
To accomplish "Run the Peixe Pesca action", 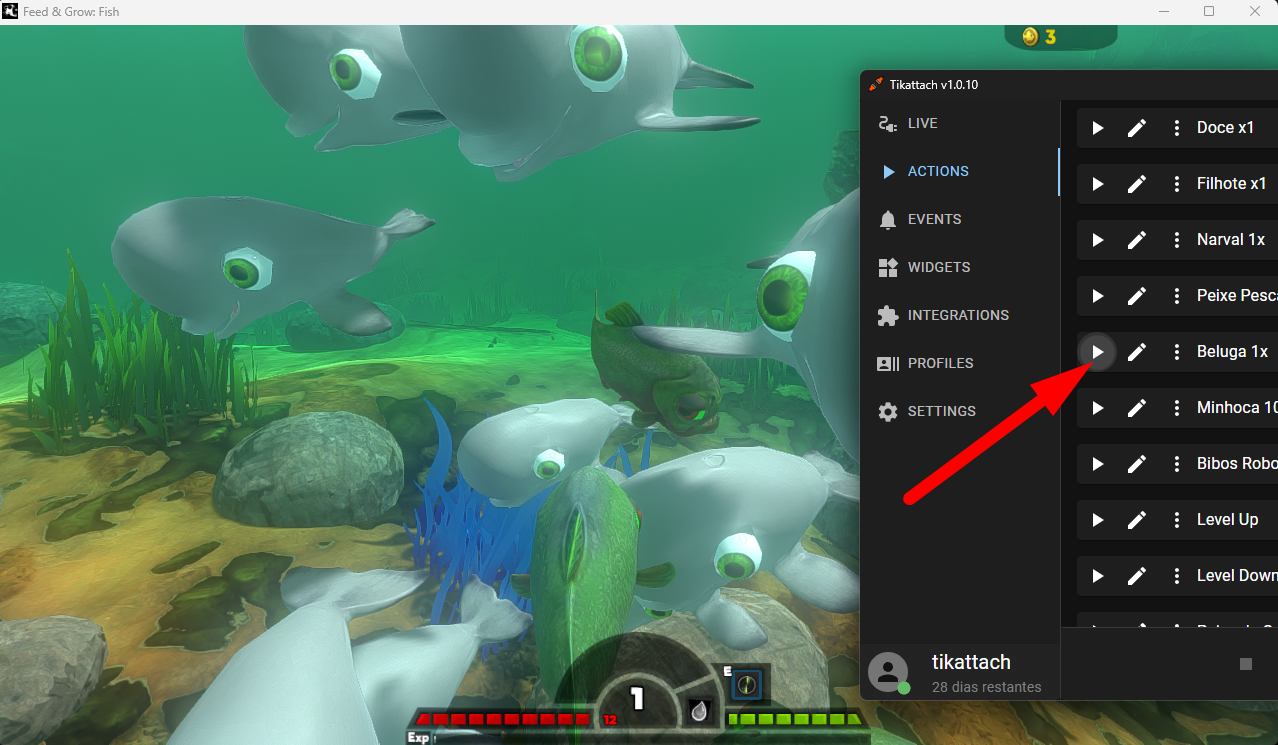I will 1098,296.
